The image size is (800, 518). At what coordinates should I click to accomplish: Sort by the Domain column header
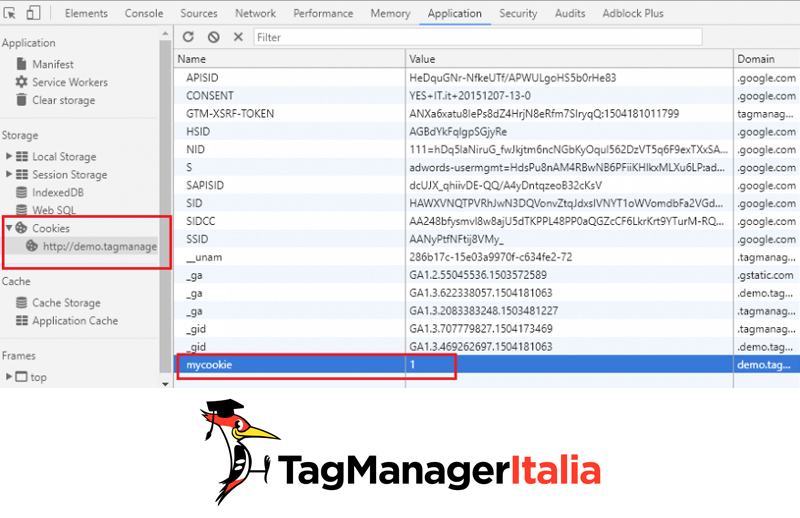coord(767,59)
